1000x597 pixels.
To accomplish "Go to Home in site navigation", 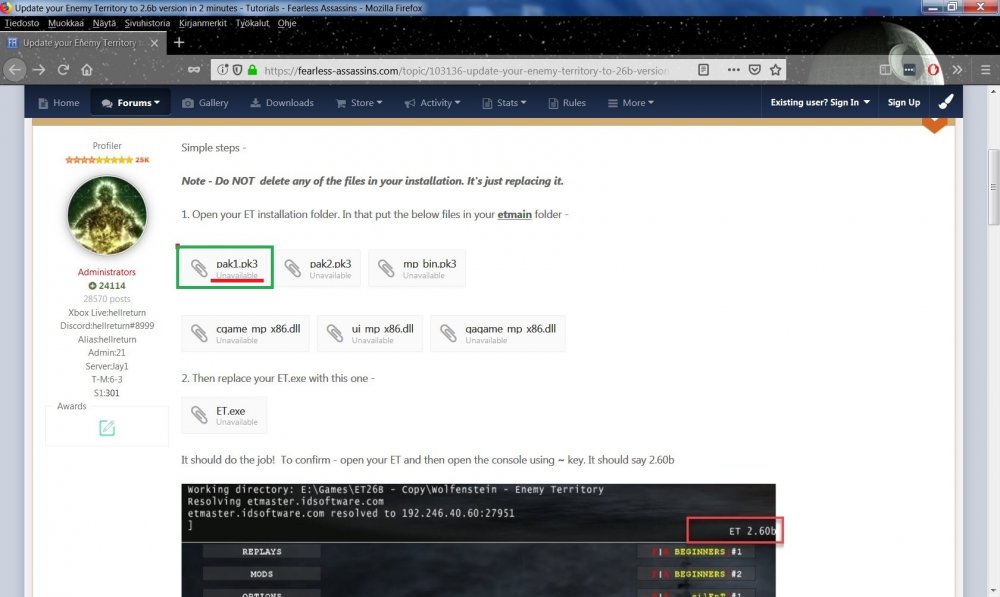I will [x=59, y=103].
